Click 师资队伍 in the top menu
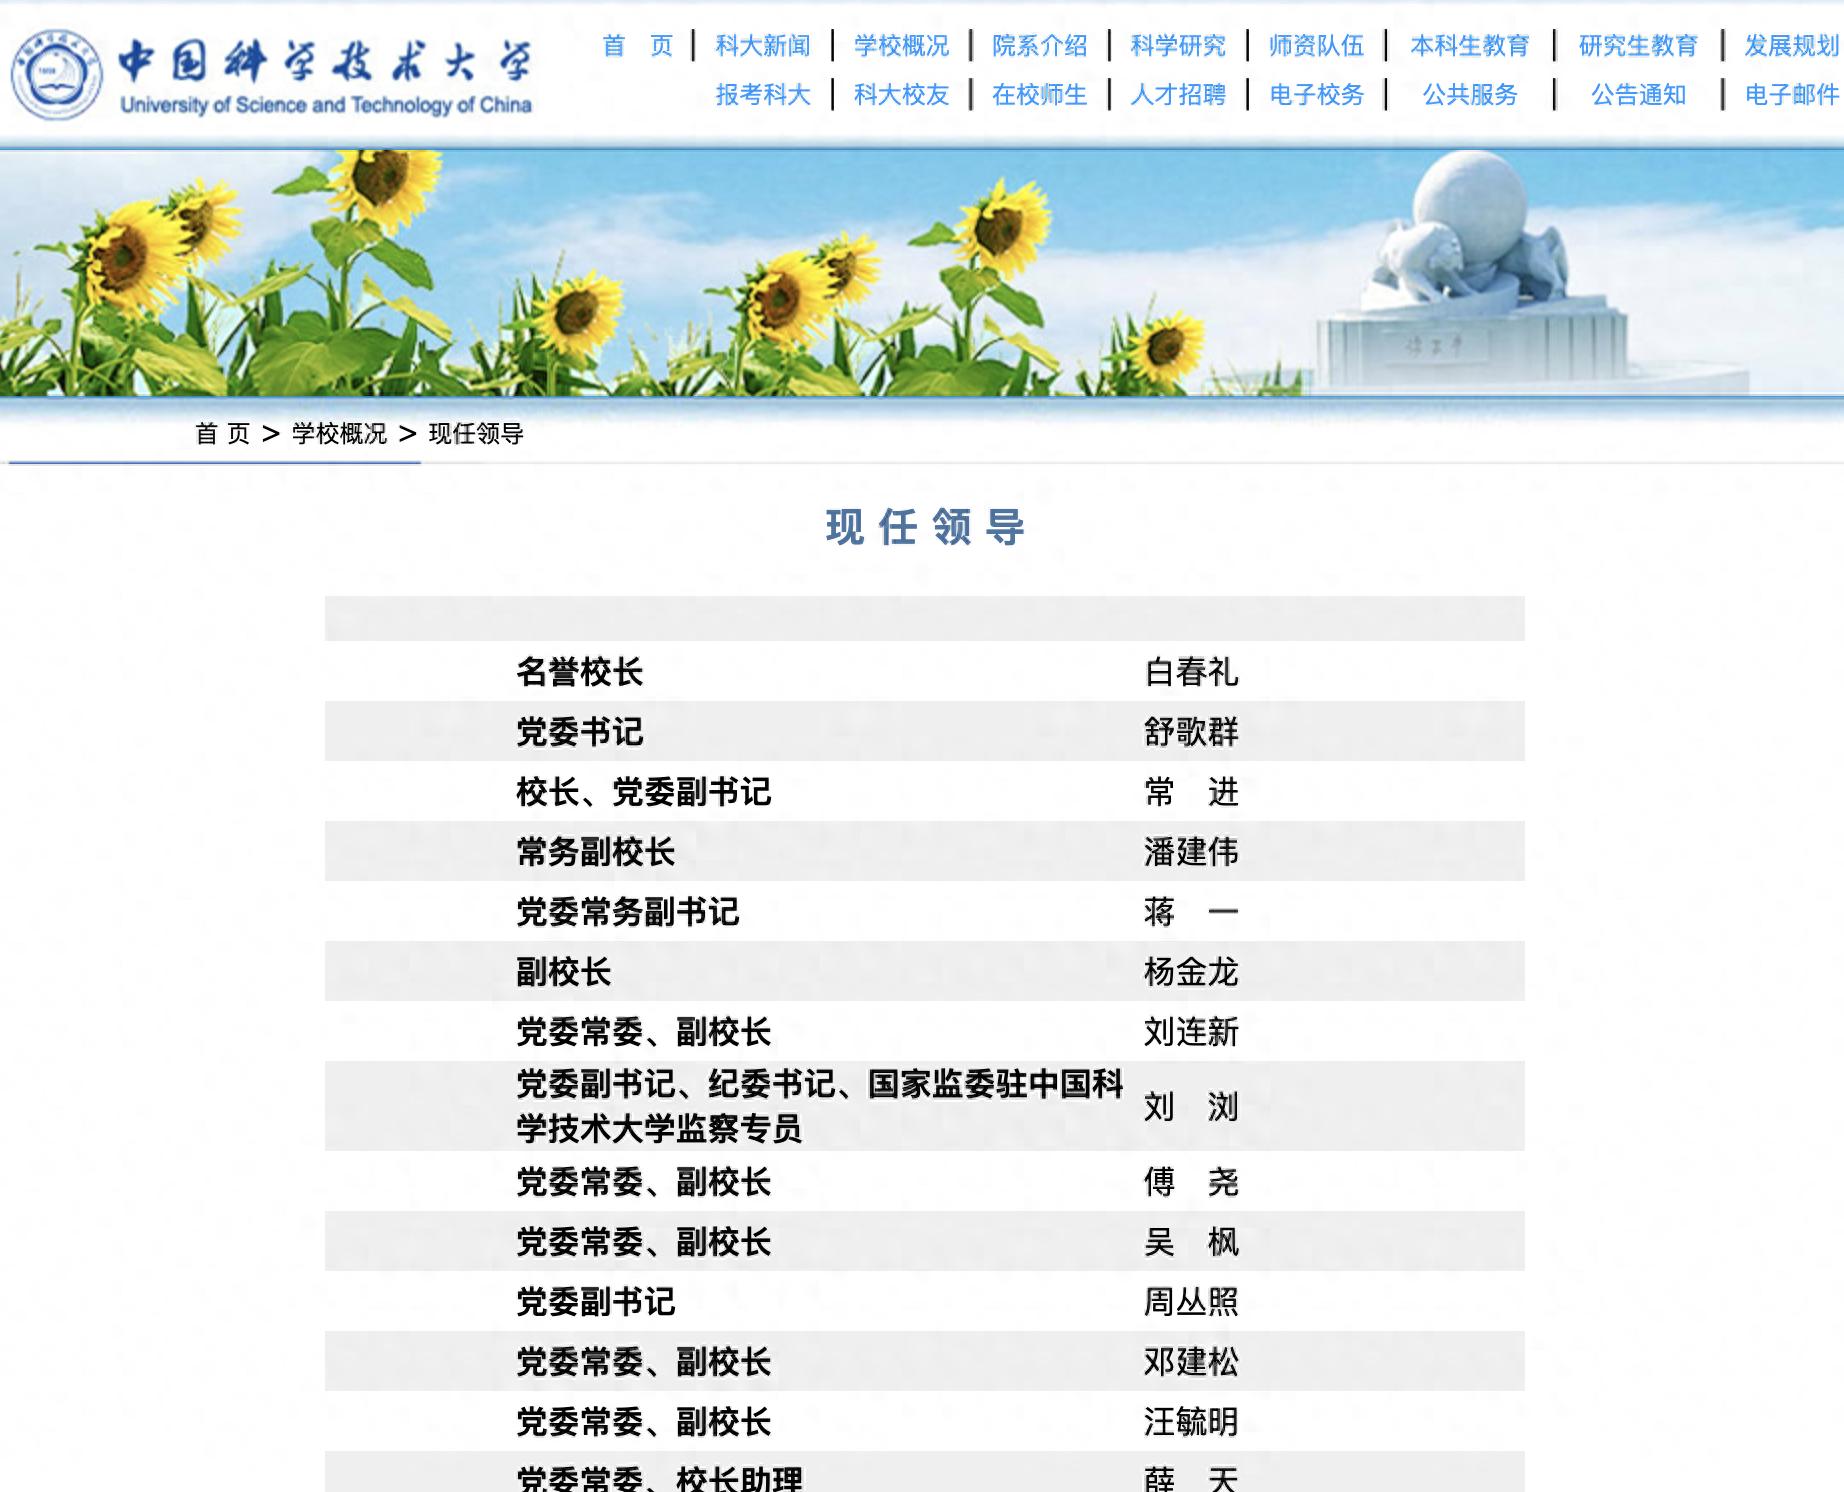1844x1492 pixels. tap(1316, 46)
